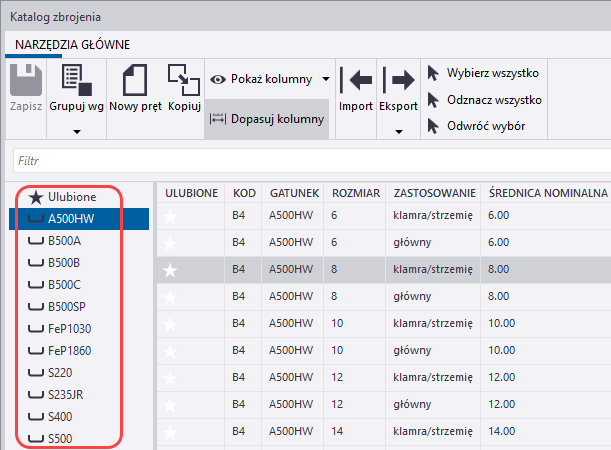Click the Filtr search input field
This screenshot has height=450, width=611.
click(x=310, y=160)
